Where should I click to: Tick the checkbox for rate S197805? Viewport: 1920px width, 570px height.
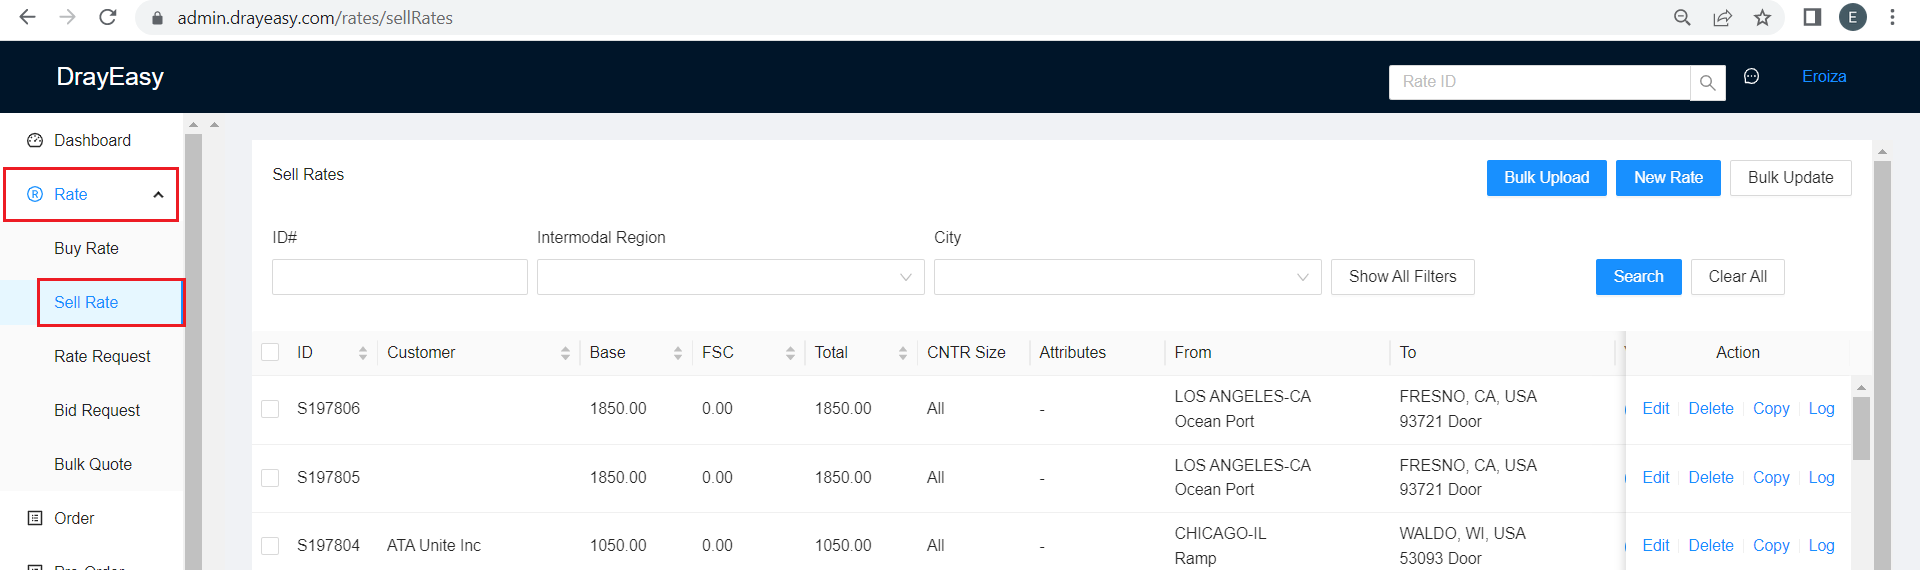pyautogui.click(x=270, y=478)
